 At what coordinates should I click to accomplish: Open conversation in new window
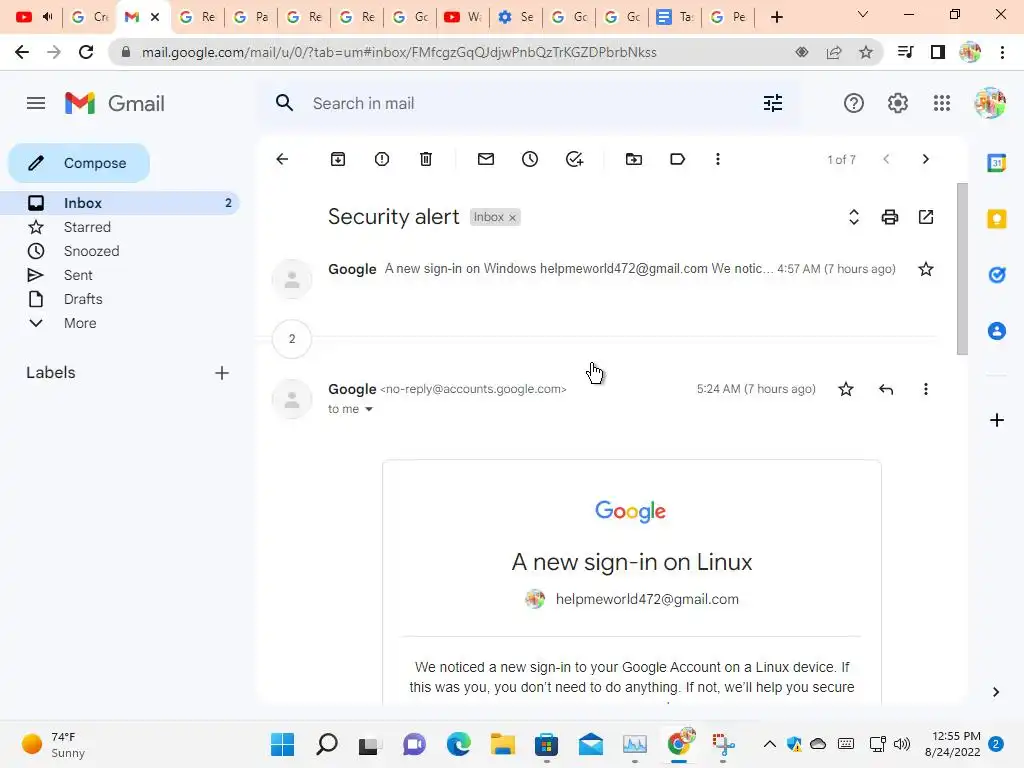click(x=926, y=217)
